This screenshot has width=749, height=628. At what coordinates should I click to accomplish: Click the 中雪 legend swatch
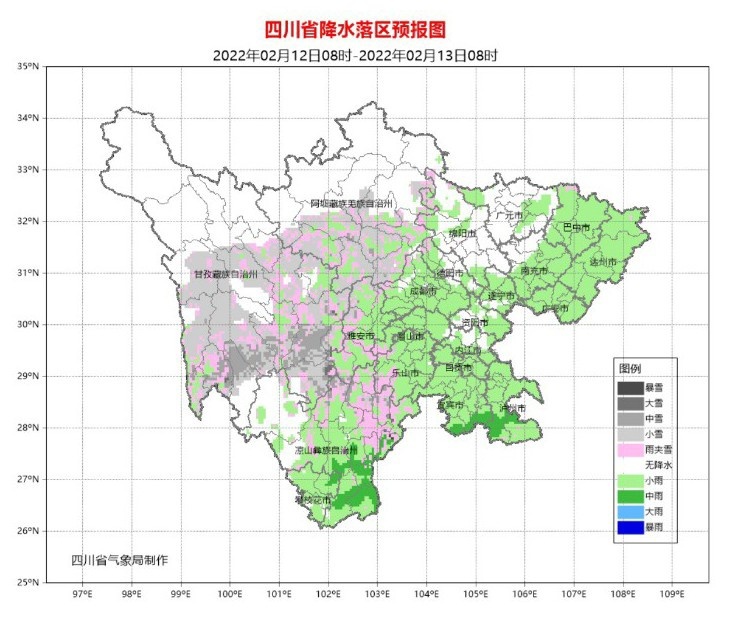tap(630, 418)
